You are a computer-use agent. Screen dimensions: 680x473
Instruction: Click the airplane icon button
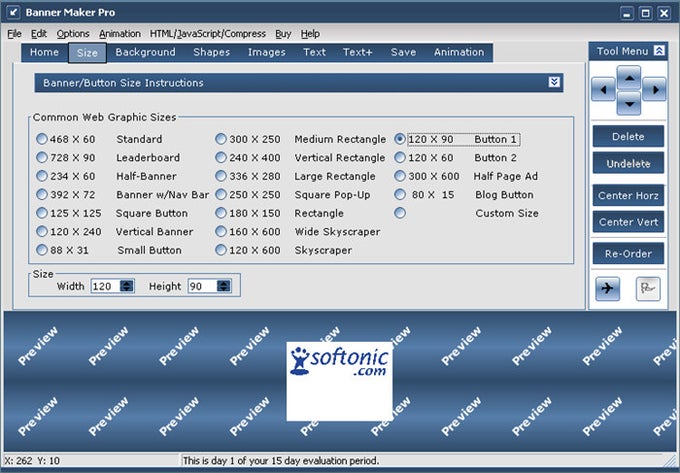coord(608,288)
